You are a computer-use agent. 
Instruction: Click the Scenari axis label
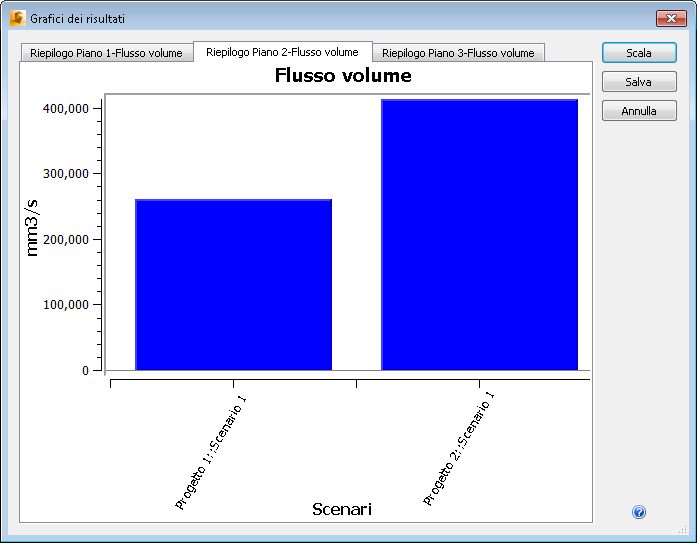[x=342, y=509]
